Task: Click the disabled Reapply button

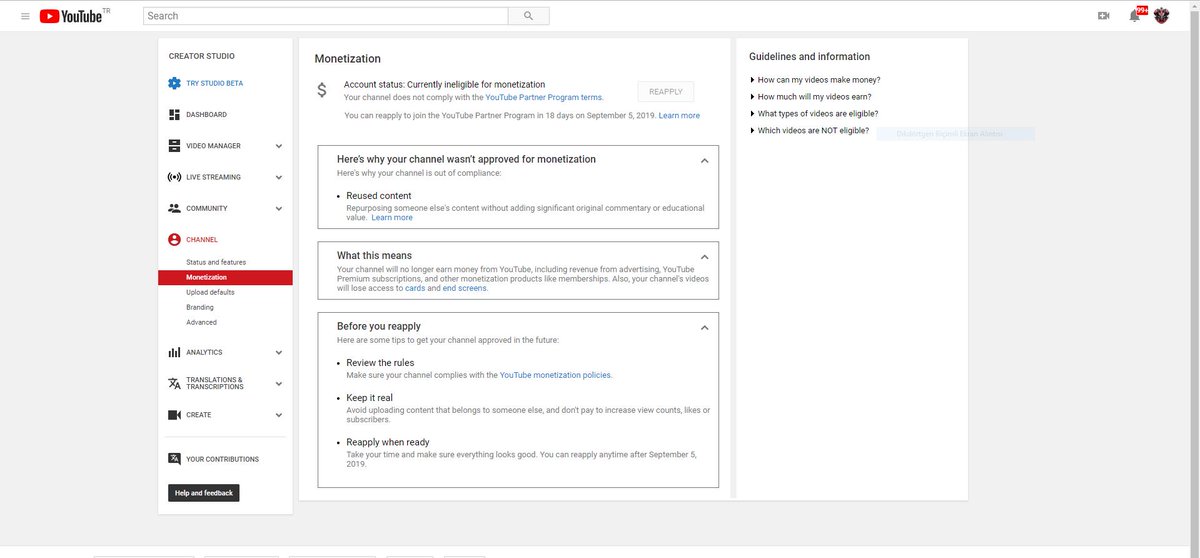Action: click(665, 91)
